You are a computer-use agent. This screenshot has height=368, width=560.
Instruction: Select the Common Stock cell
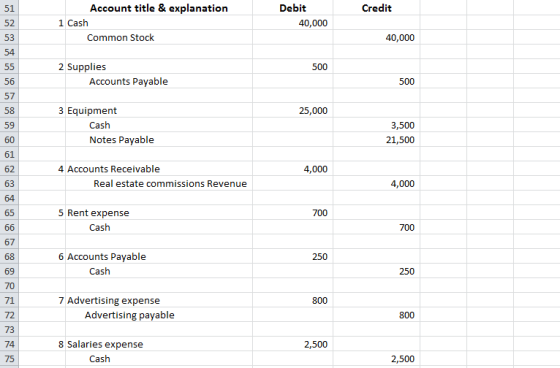click(159, 38)
